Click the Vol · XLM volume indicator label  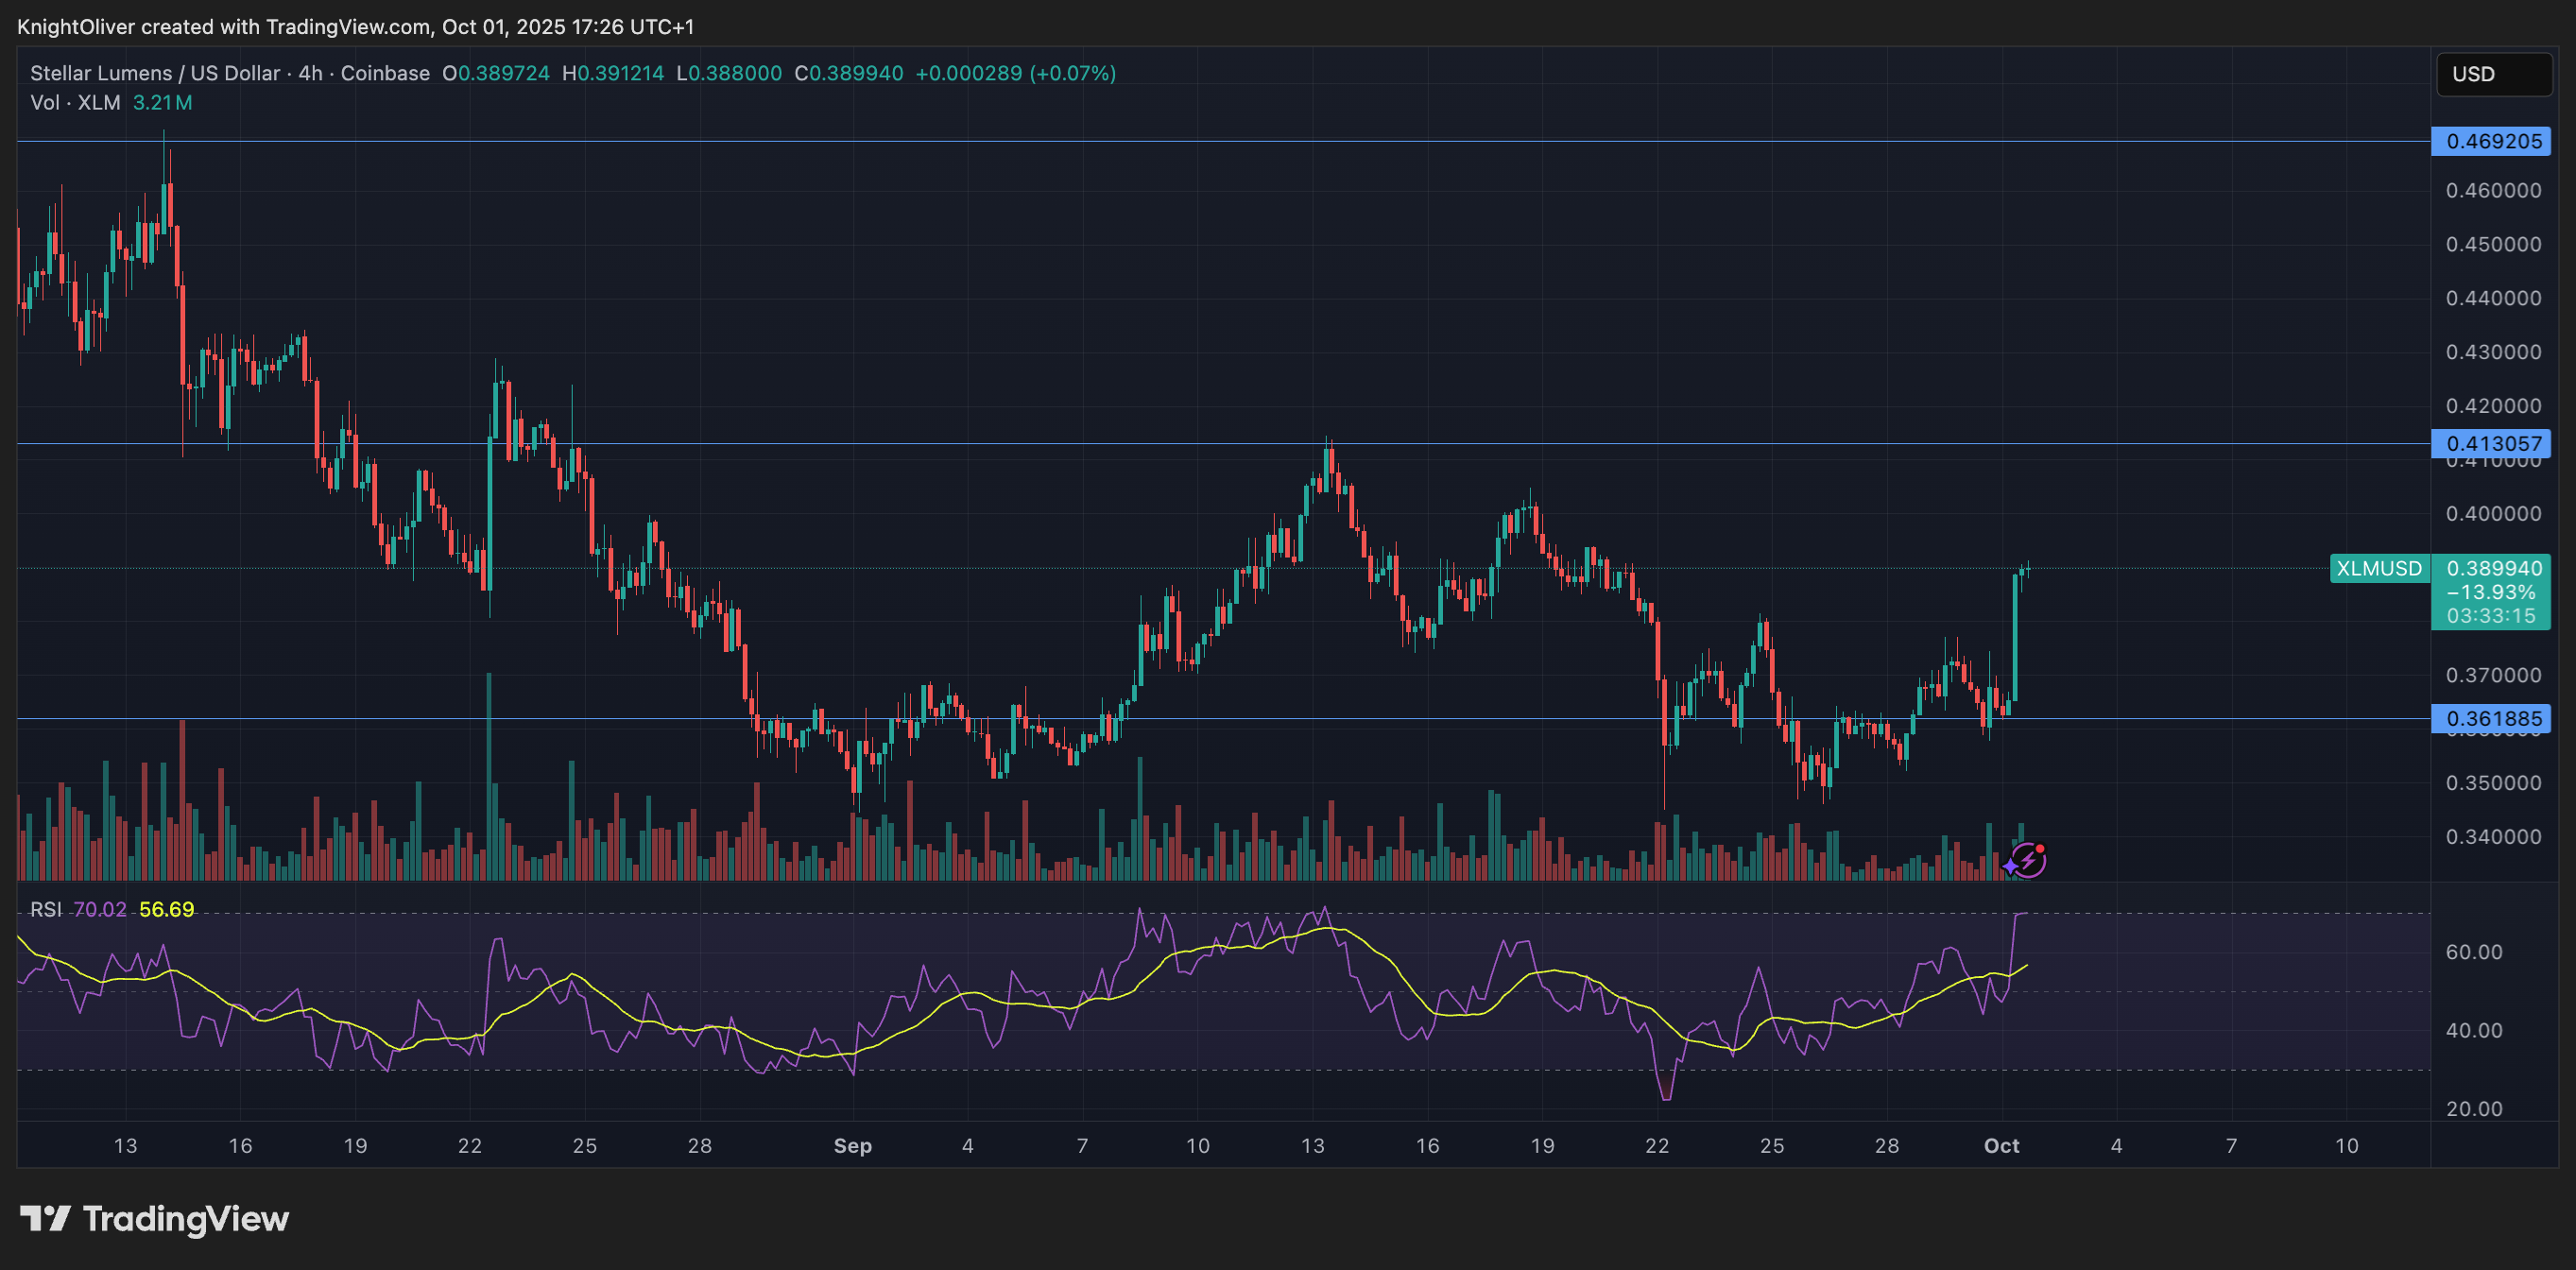74,102
